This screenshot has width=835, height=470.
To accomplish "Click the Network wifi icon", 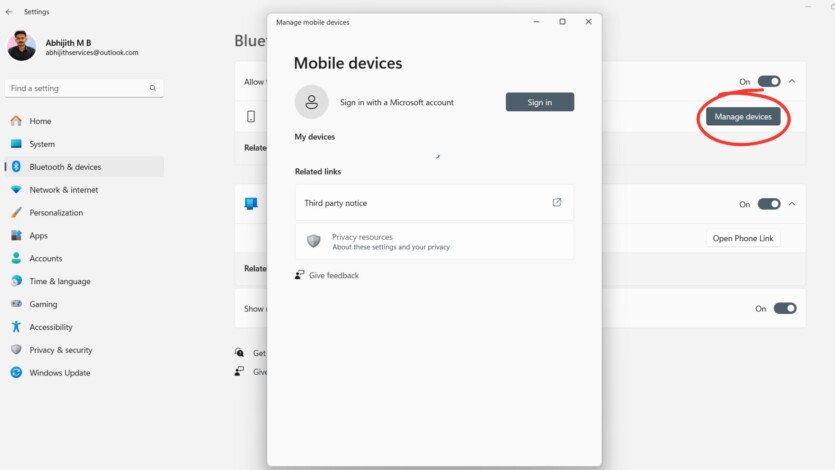I will (16, 189).
